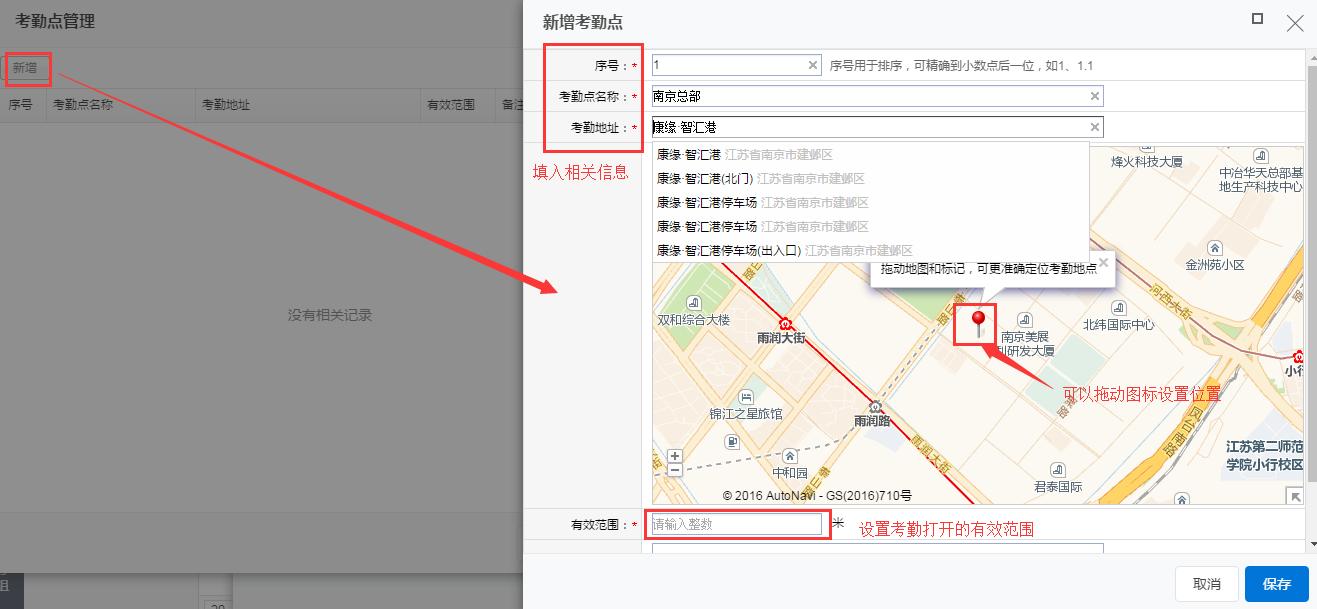Click the 新增 button in toolbar
1317x609 pixels.
(25, 68)
